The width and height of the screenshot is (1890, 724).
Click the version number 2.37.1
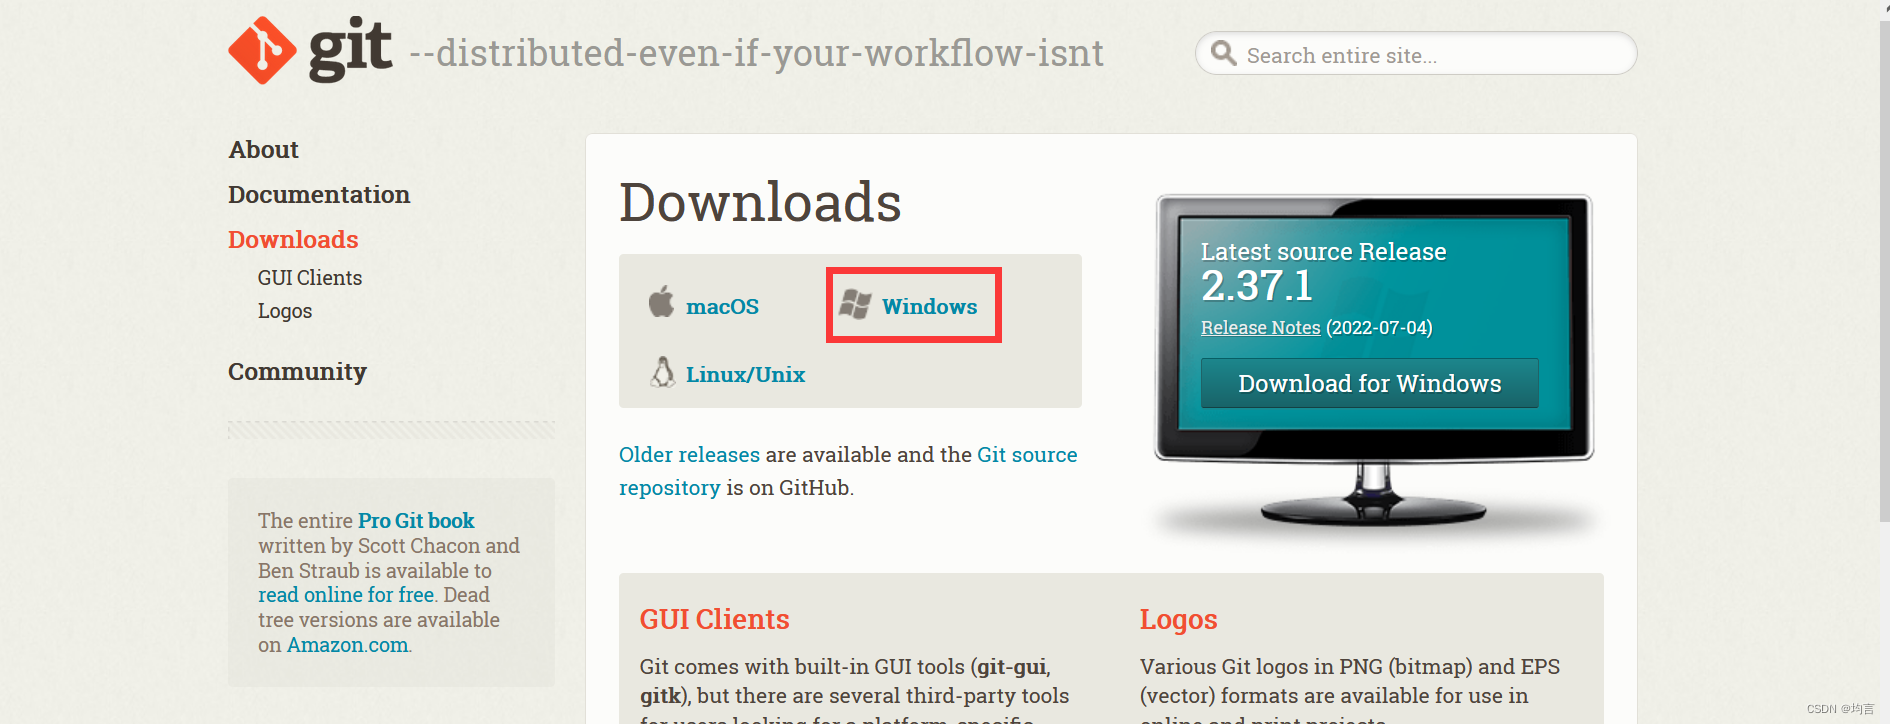1256,287
